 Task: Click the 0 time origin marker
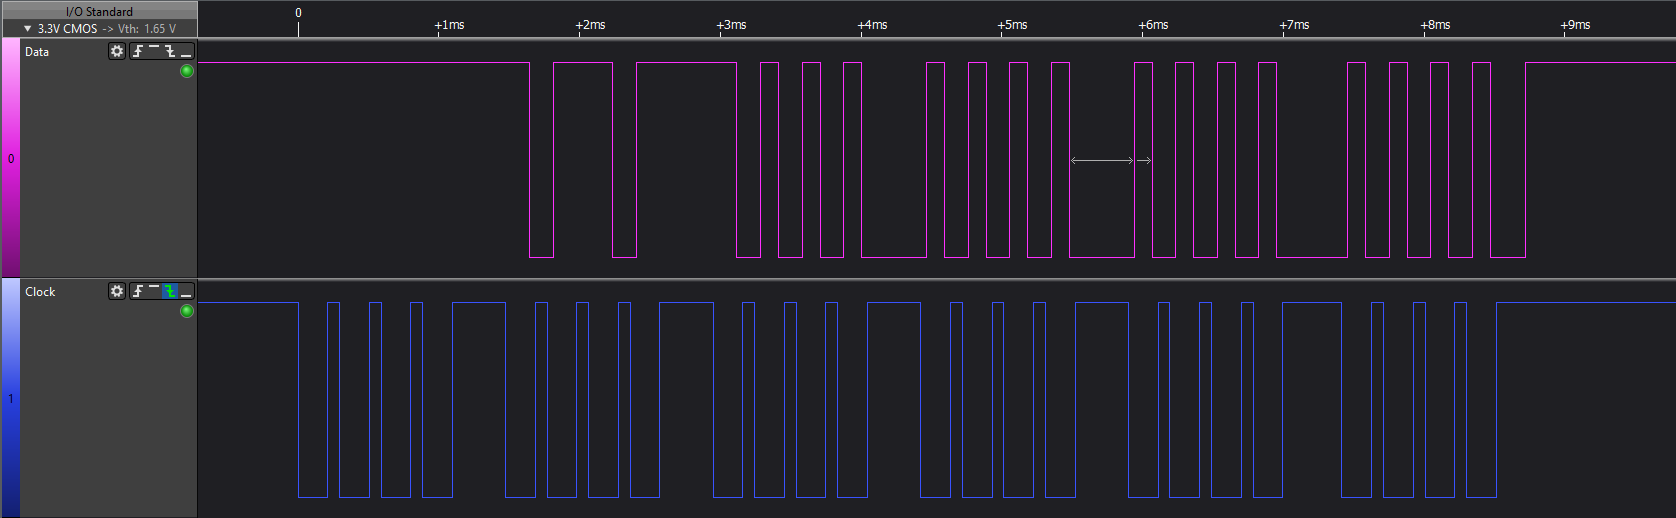click(298, 13)
